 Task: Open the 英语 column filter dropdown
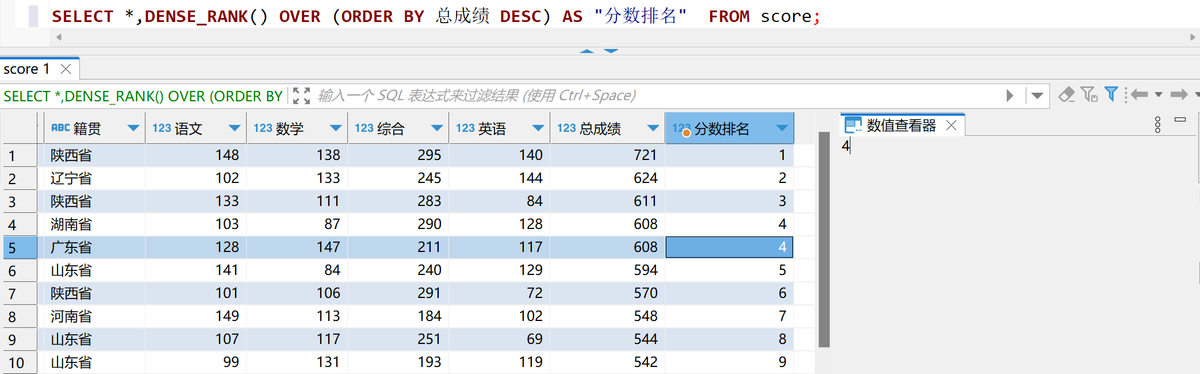click(537, 129)
